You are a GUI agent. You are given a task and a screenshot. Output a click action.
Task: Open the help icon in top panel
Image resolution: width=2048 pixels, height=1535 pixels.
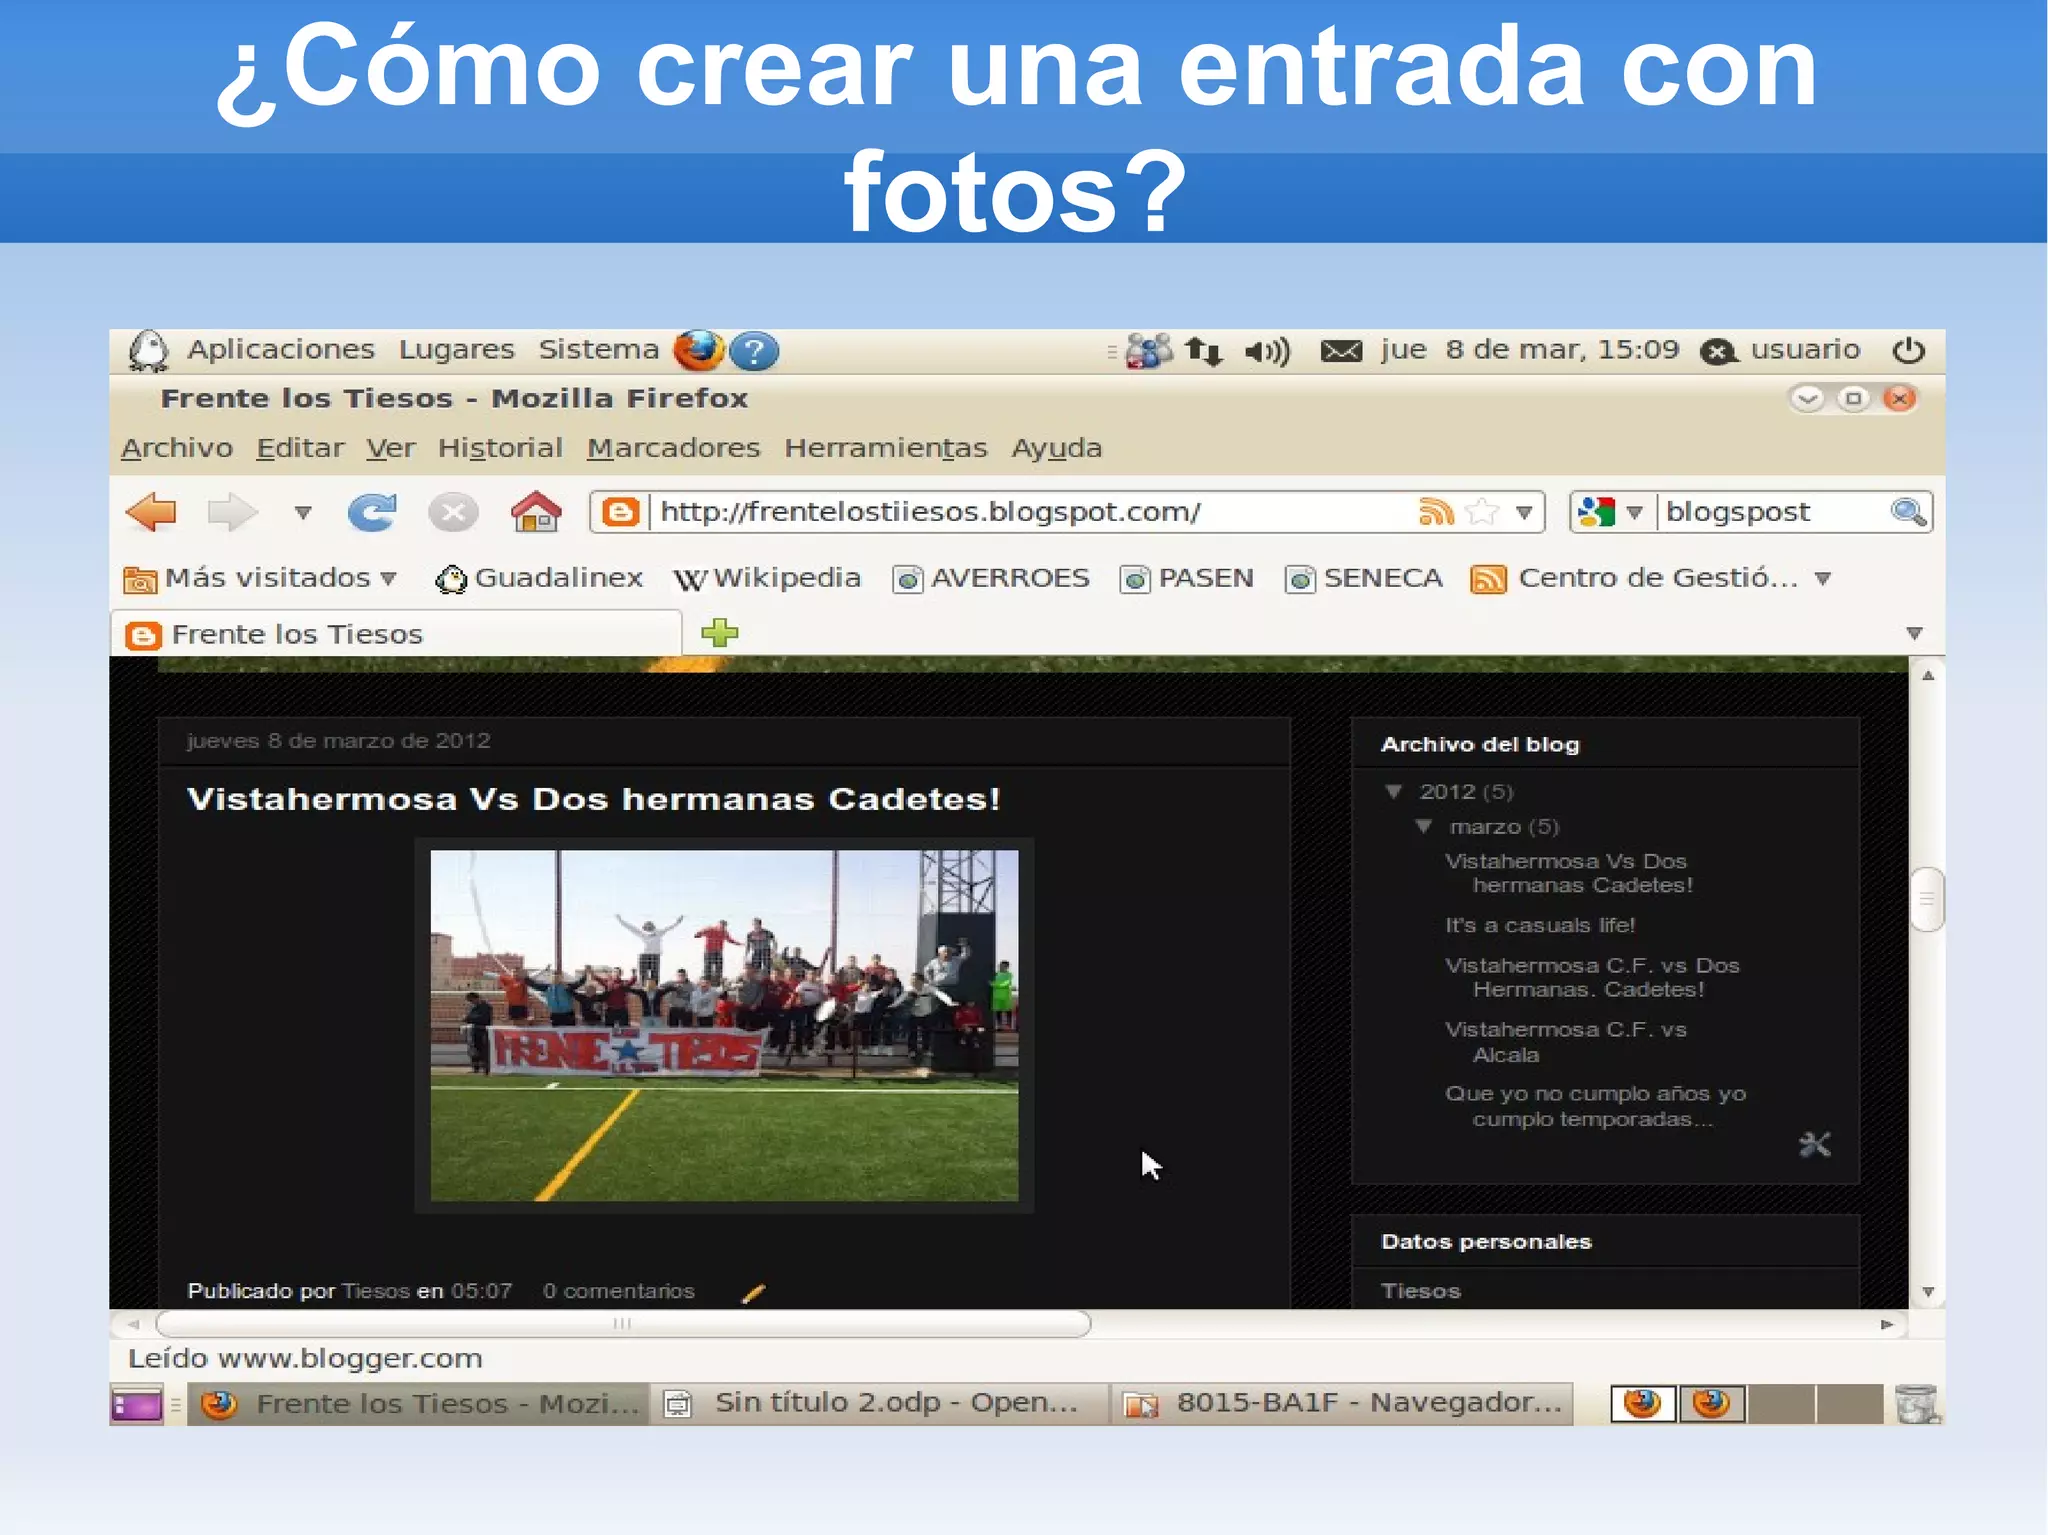(754, 351)
